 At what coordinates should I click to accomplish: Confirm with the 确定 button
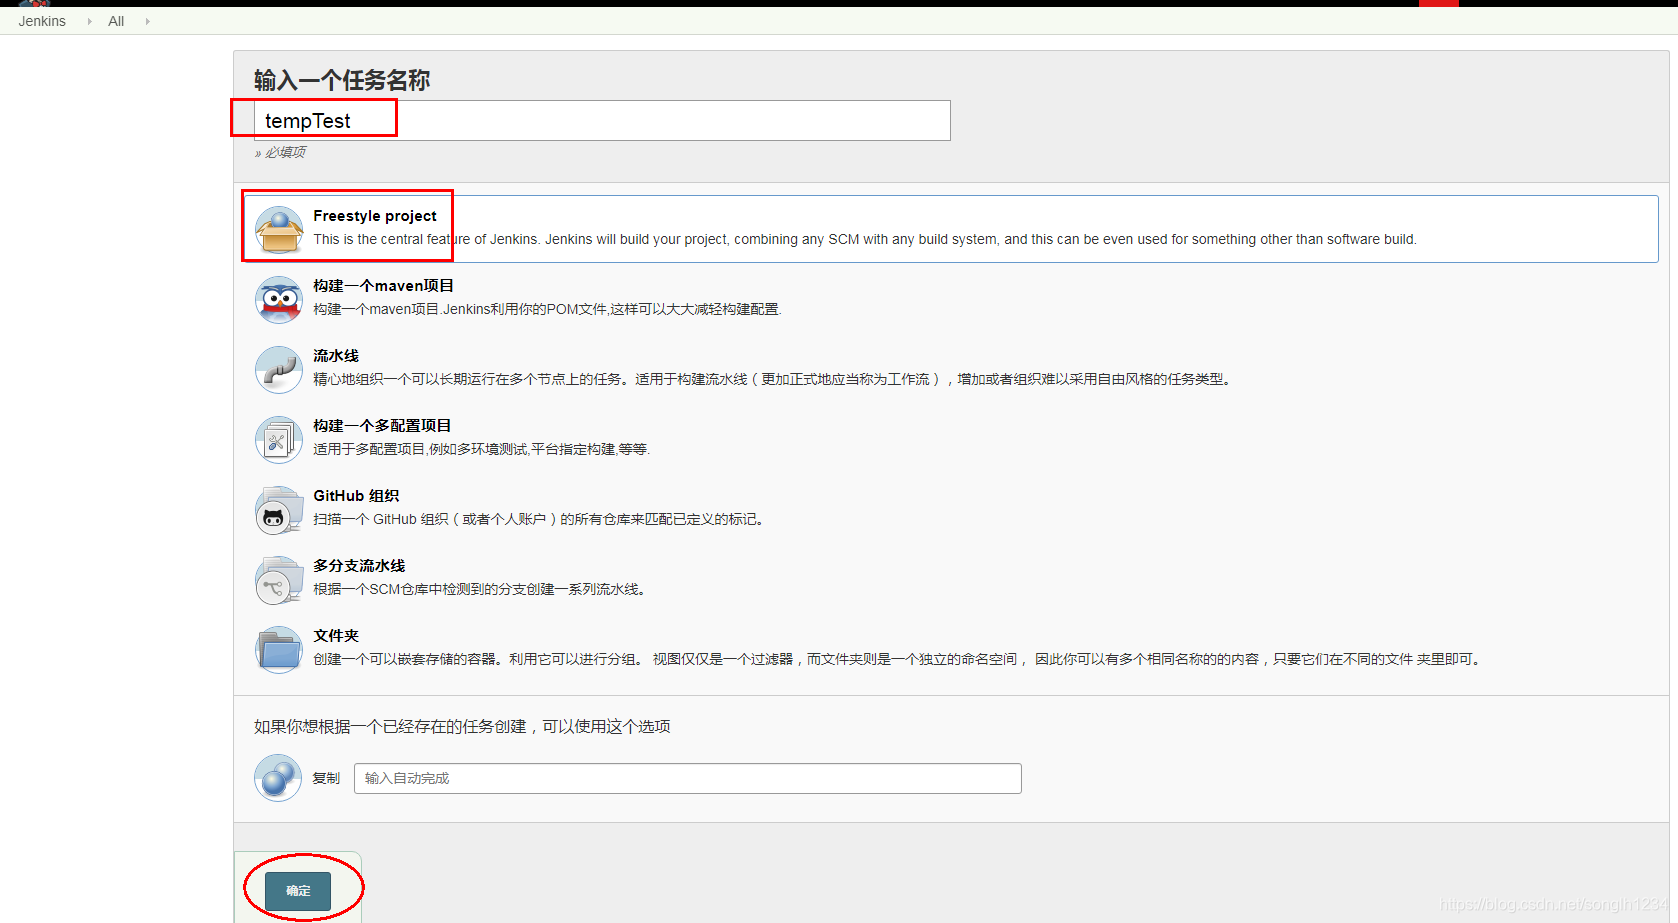[x=298, y=891]
